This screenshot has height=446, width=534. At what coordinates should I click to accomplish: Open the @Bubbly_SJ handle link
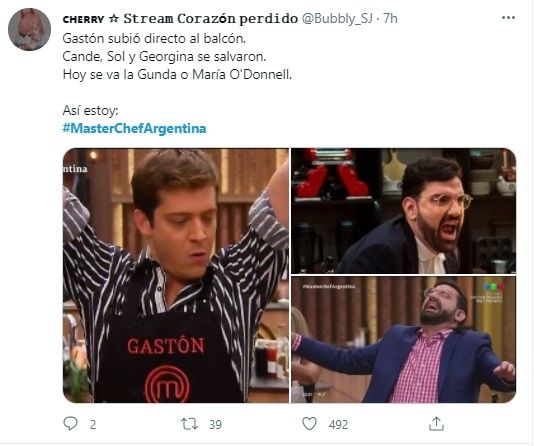[x=337, y=18]
